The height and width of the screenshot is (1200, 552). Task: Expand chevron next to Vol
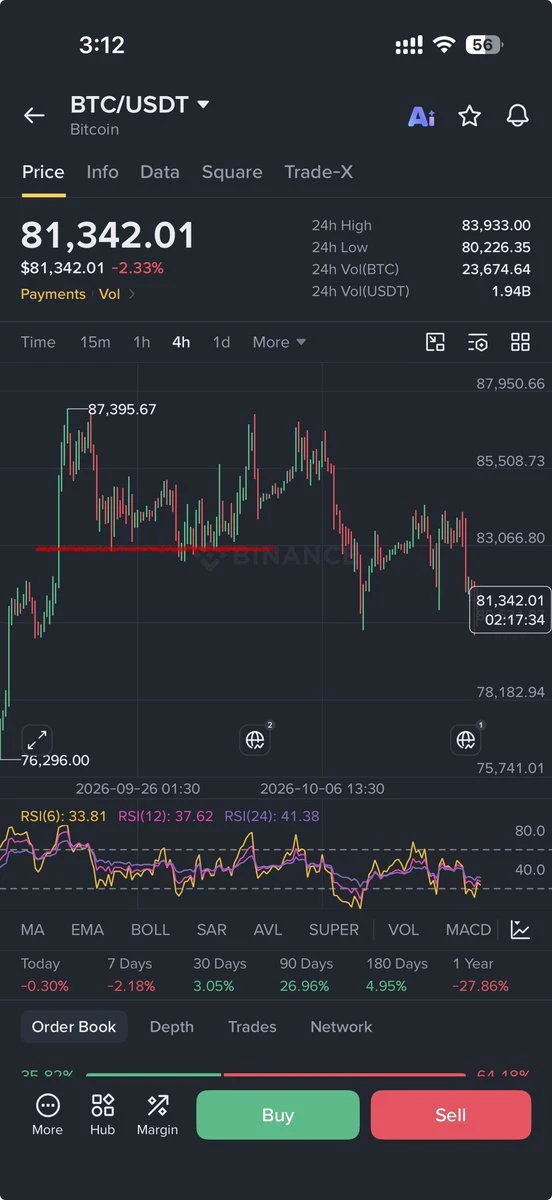coord(132,294)
